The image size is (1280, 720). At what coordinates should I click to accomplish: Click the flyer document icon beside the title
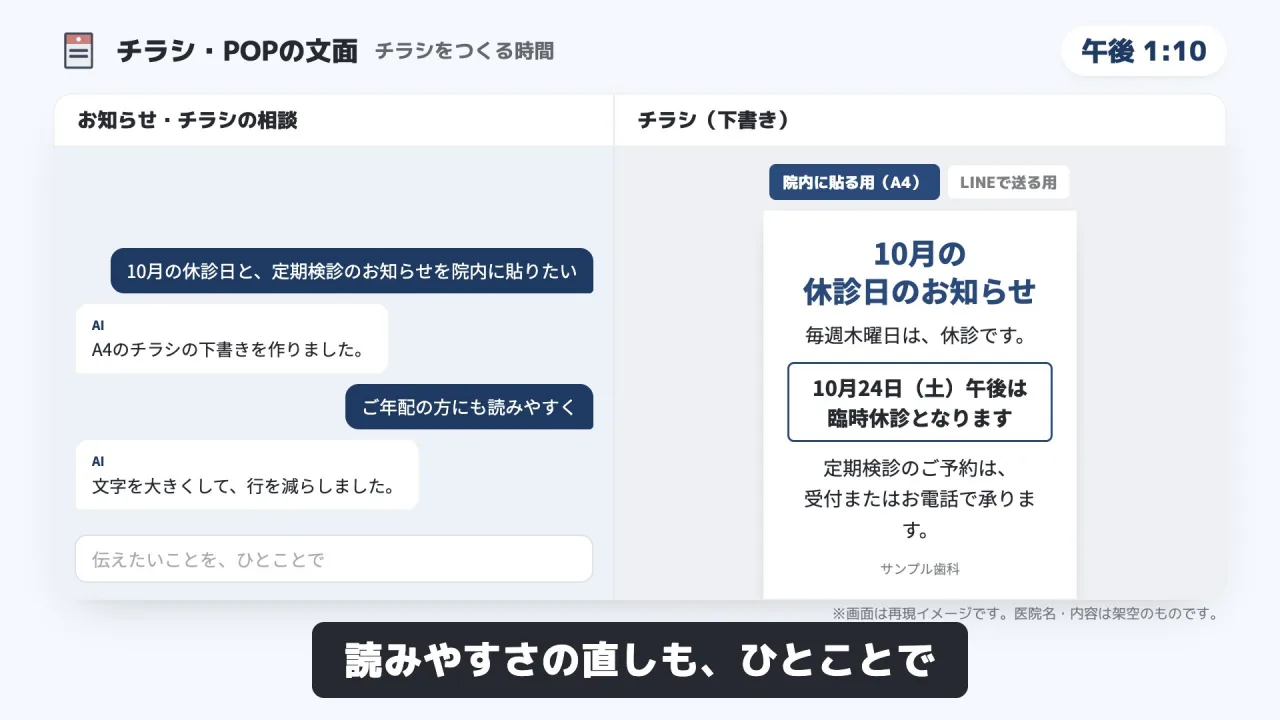point(78,50)
